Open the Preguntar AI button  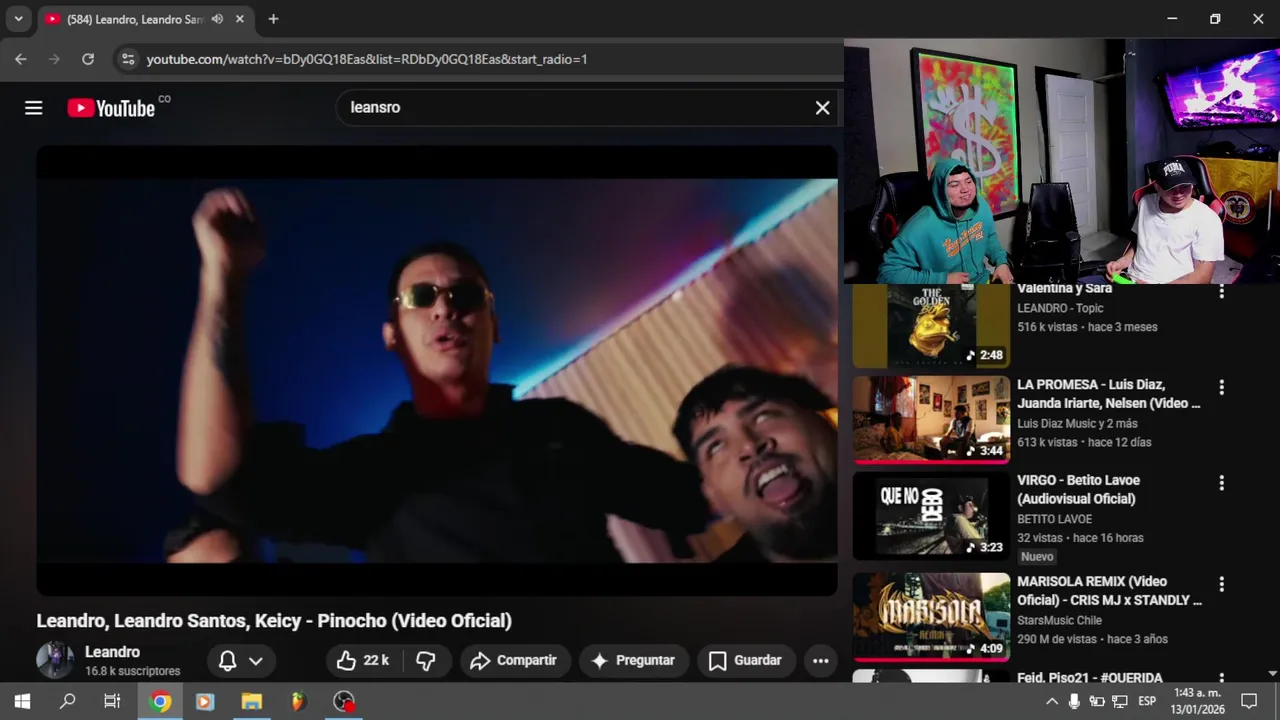click(633, 661)
